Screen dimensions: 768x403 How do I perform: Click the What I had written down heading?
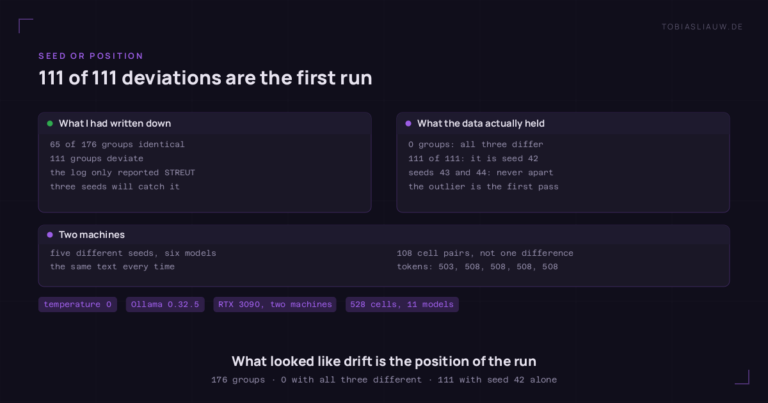115,123
